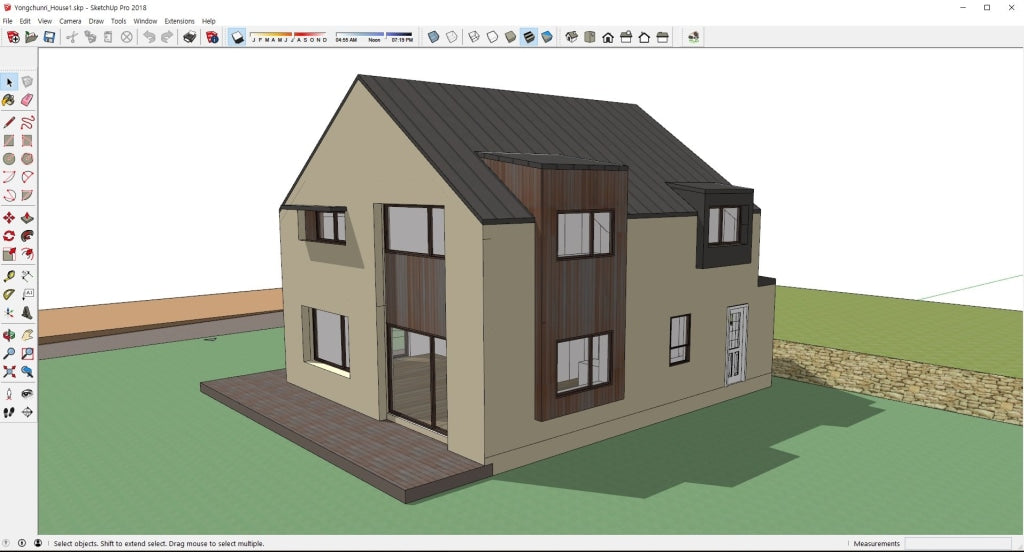Select the Tape Measure tool

coord(9,276)
